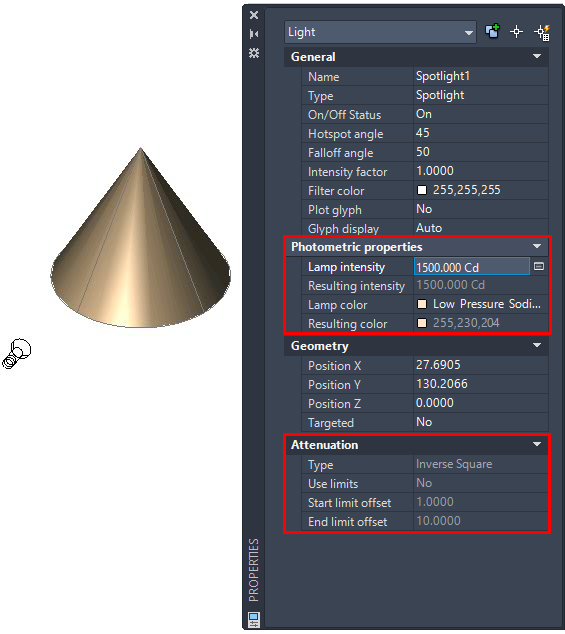Edit the Lamp intensity 1500.000 Cd field
This screenshot has height=634, width=565.
pos(472,267)
